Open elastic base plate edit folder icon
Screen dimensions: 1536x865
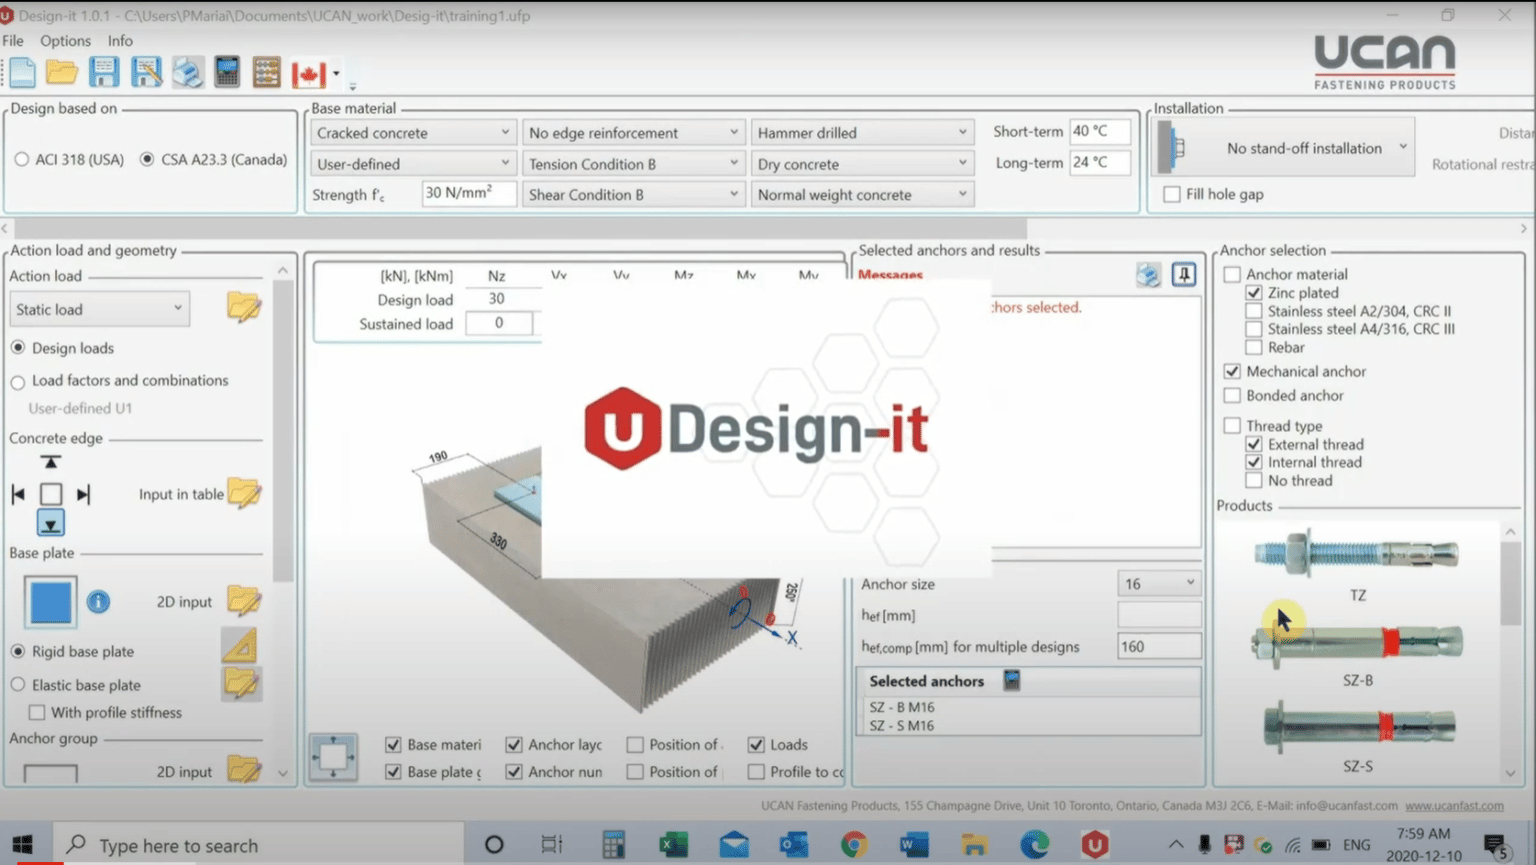pyautogui.click(x=241, y=683)
